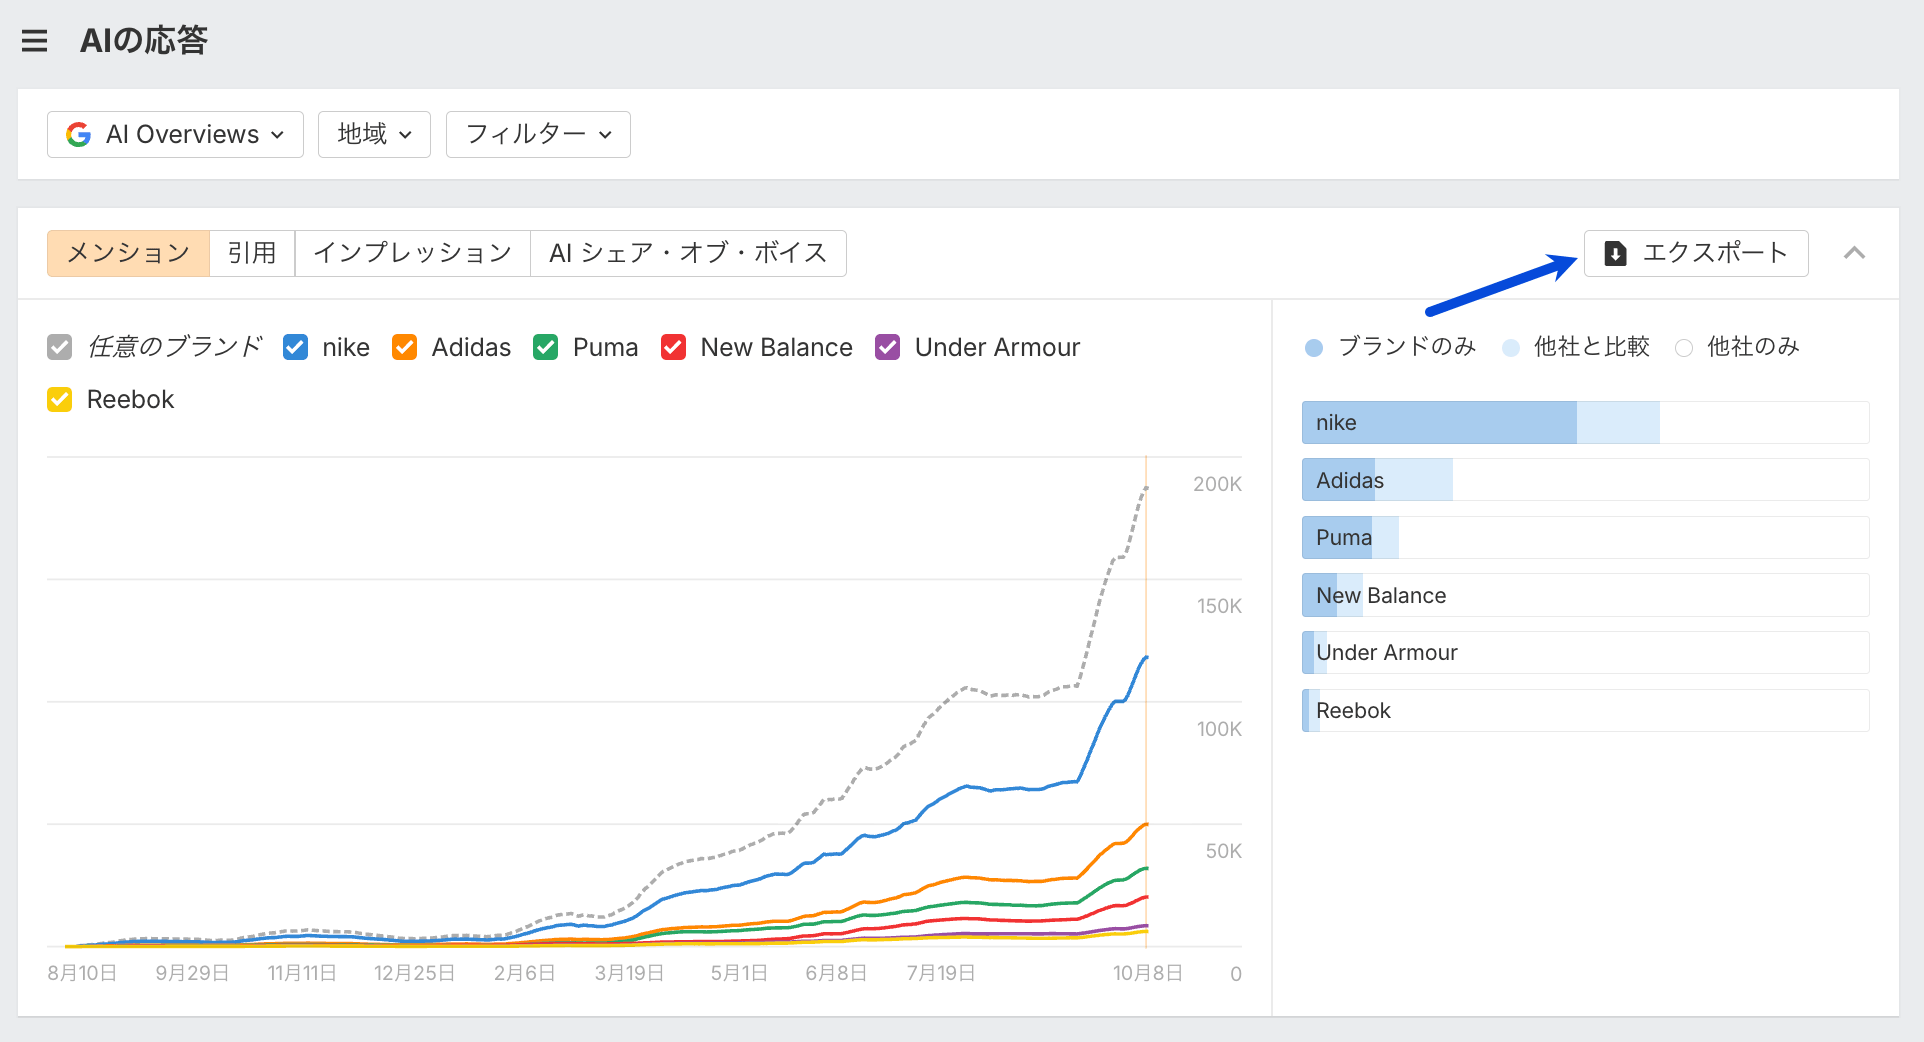This screenshot has height=1042, width=1924.
Task: Open the hamburger navigation menu
Action: [35, 41]
